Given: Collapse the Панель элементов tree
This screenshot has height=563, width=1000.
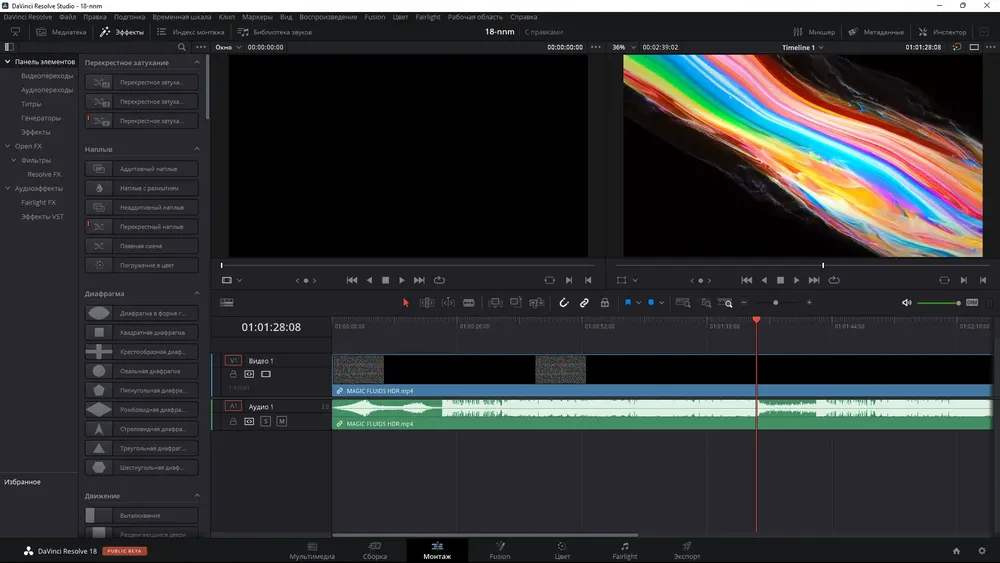Looking at the screenshot, I should point(8,62).
